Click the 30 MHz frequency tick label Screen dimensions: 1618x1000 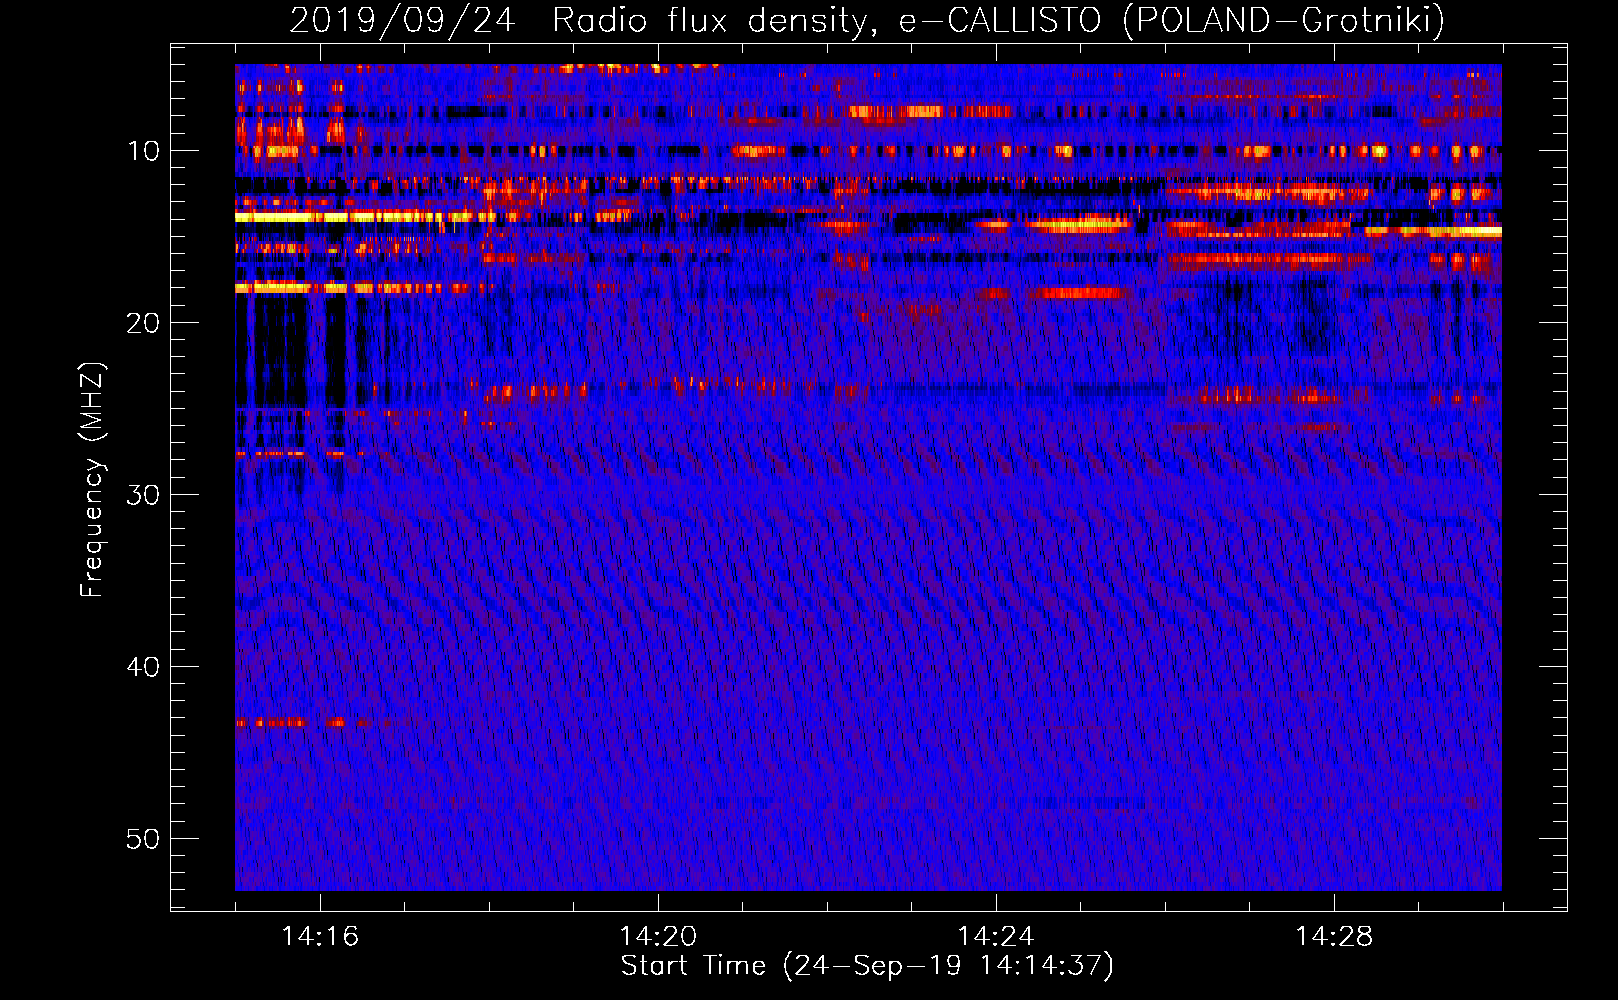(x=144, y=495)
